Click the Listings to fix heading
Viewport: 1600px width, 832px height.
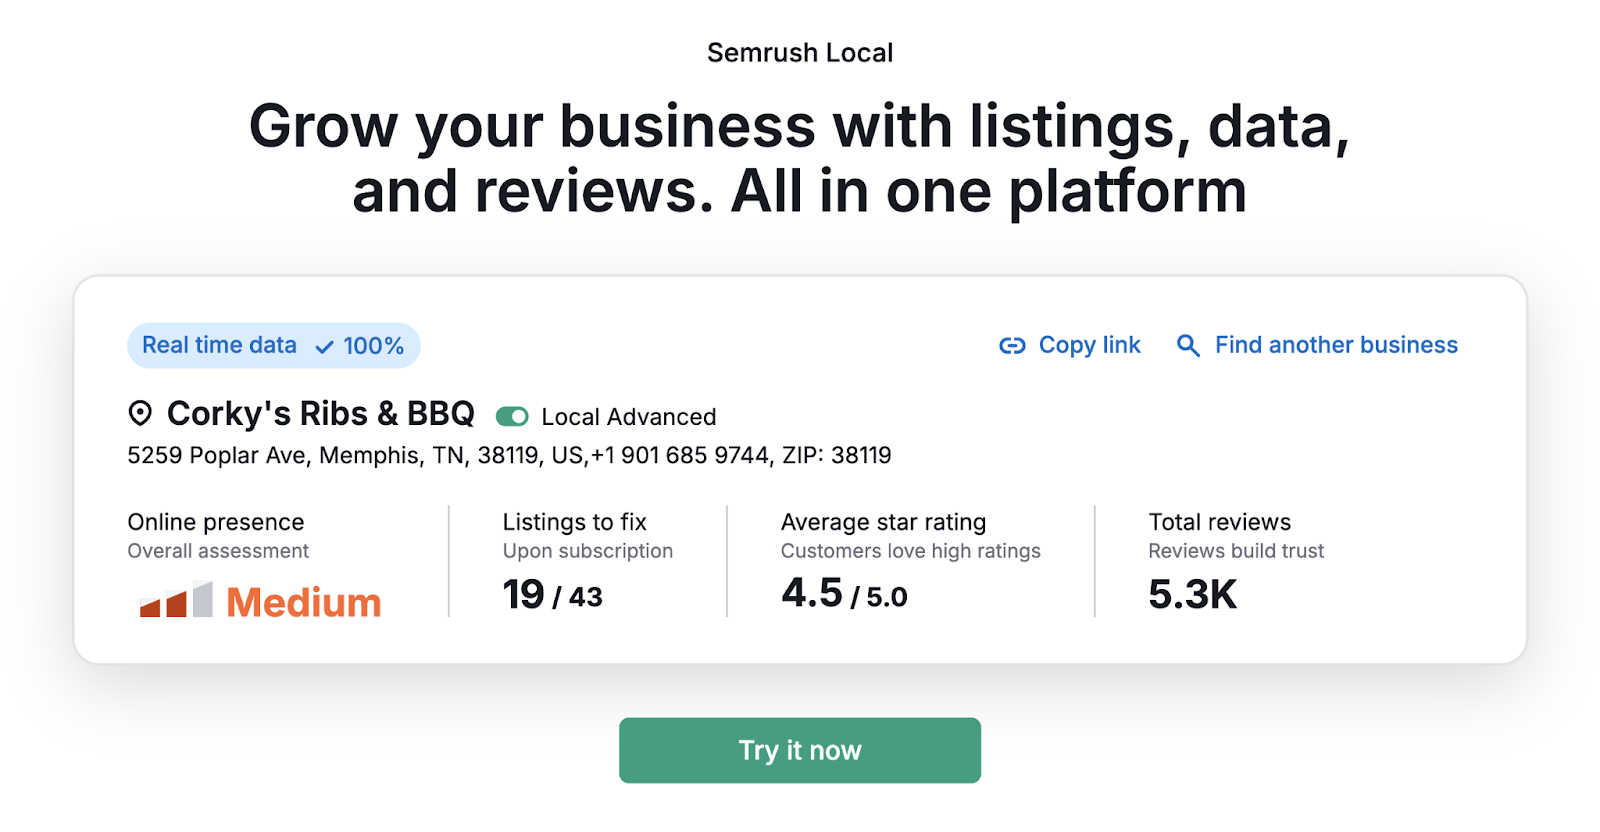[574, 522]
